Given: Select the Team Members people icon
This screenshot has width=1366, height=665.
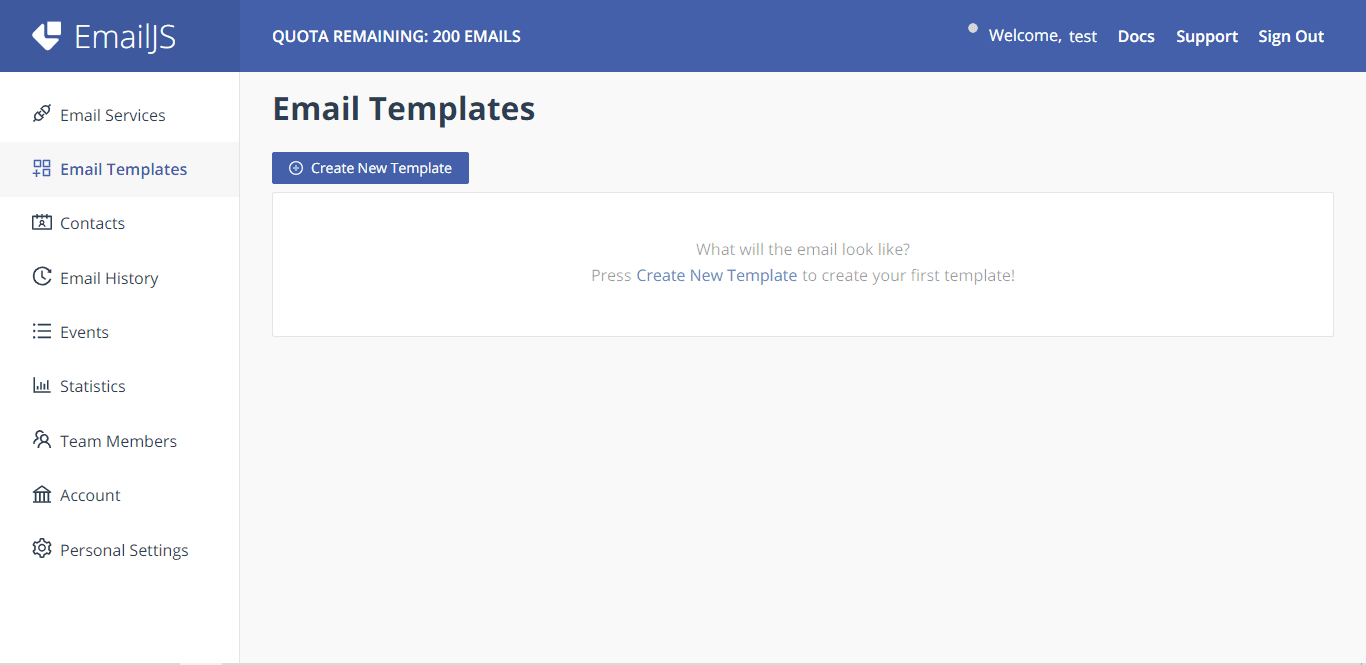Looking at the screenshot, I should [41, 440].
